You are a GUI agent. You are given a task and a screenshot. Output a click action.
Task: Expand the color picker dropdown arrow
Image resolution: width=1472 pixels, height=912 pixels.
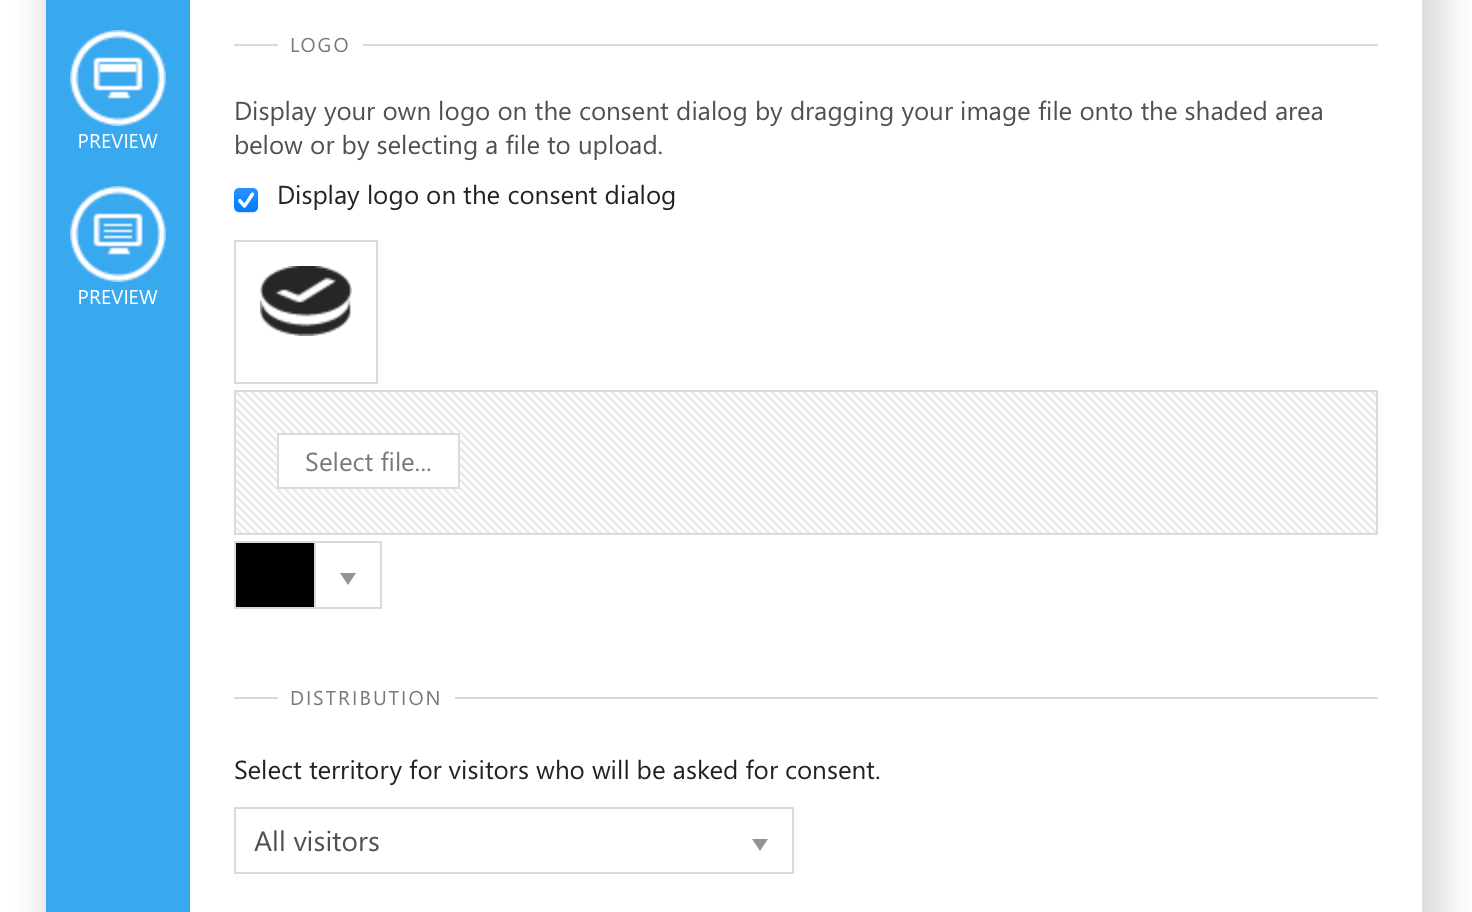[x=348, y=577]
